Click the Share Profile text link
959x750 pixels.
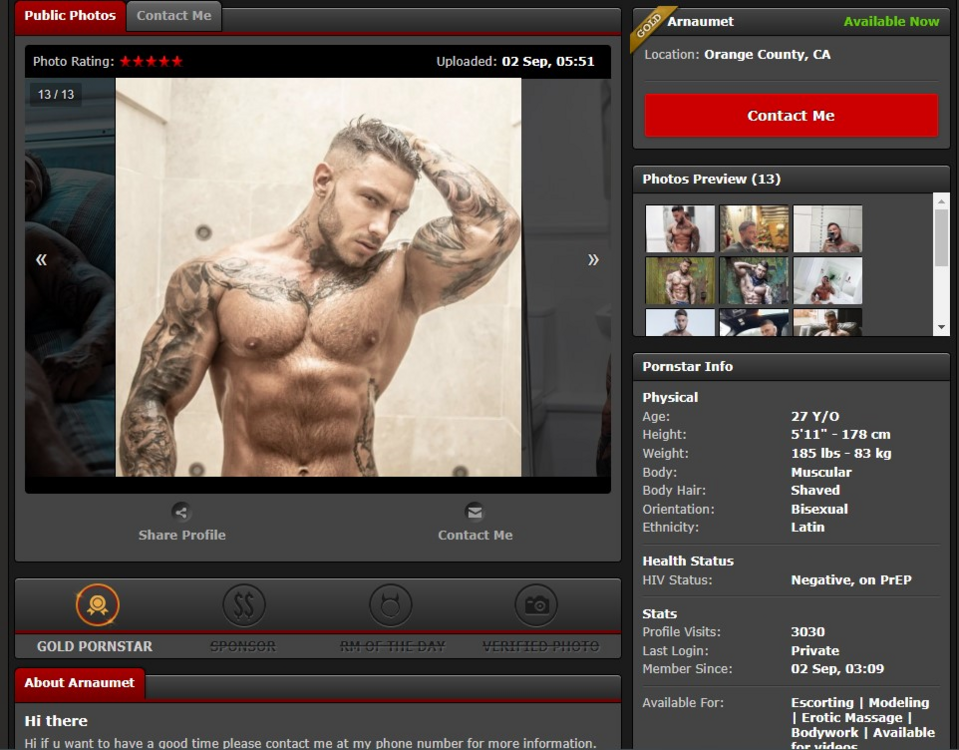coord(182,535)
